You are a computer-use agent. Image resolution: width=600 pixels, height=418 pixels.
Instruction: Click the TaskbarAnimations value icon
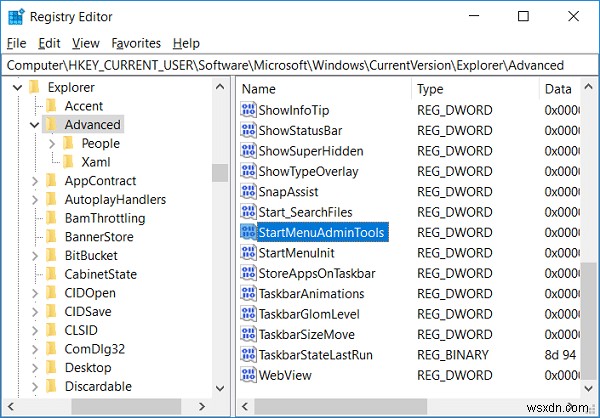[x=248, y=294]
